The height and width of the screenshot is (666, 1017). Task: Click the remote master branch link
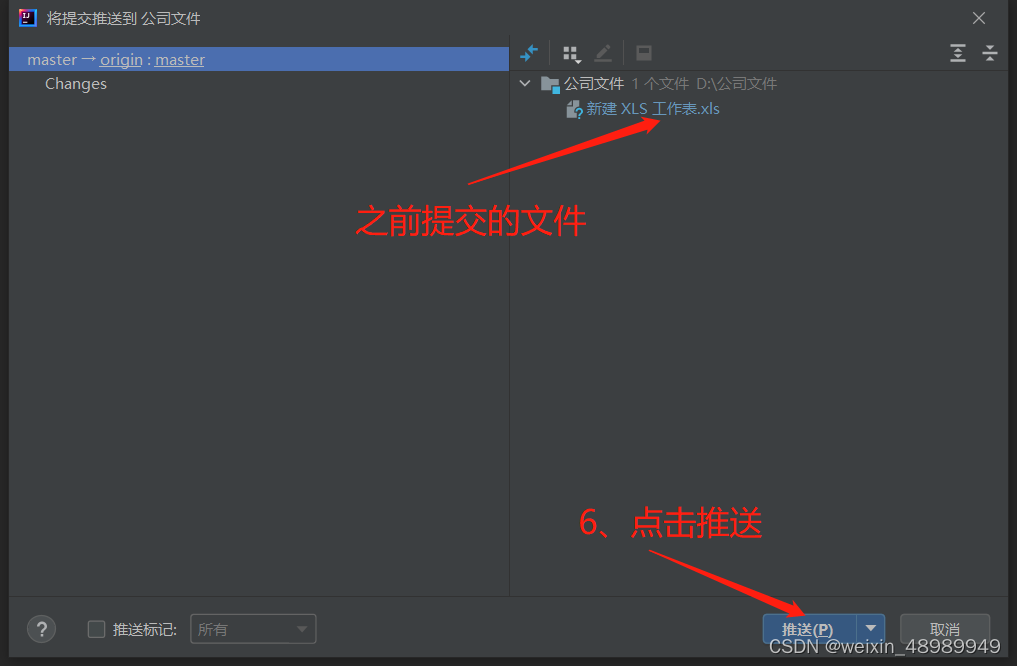click(180, 60)
